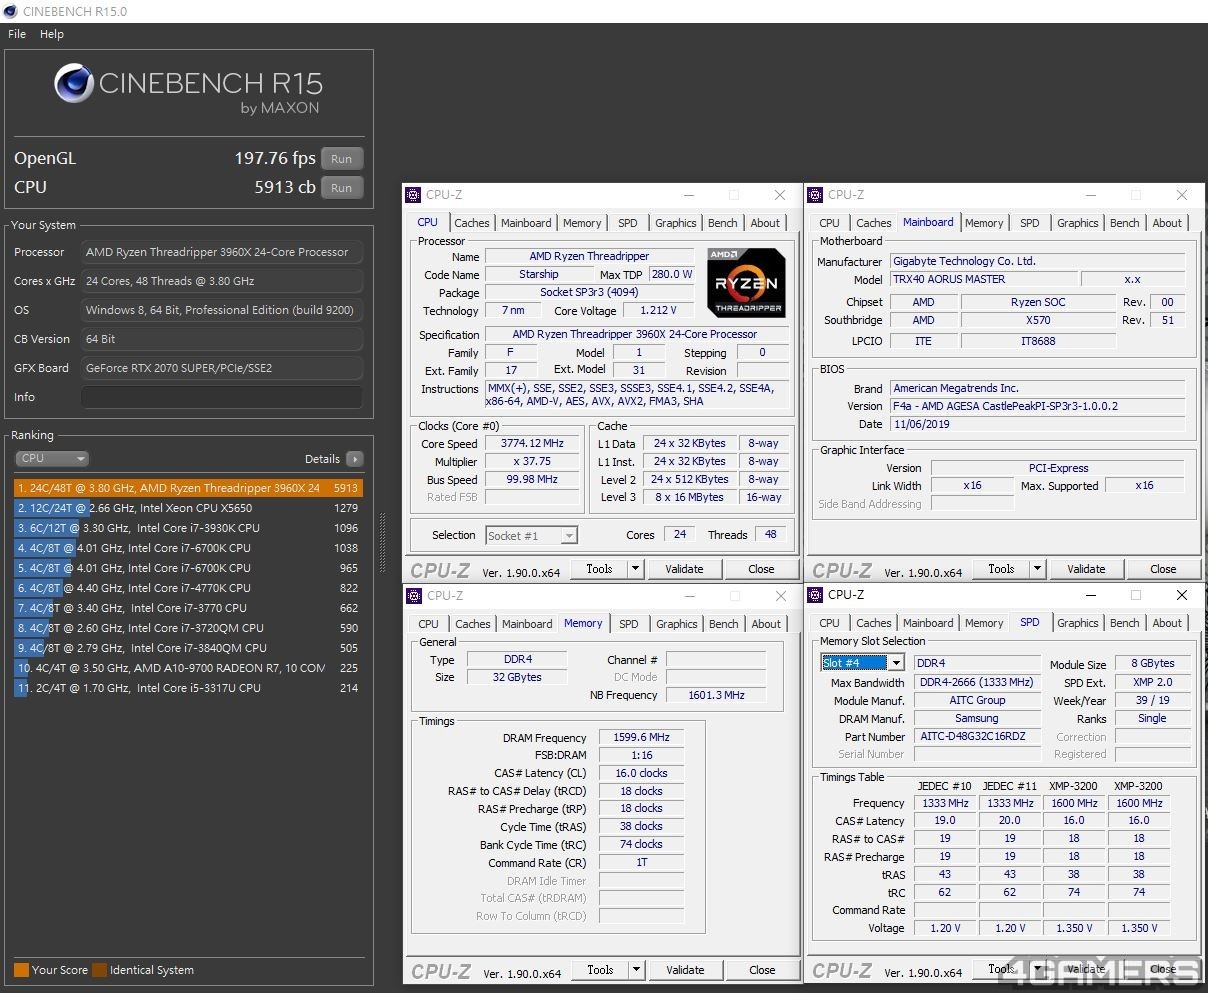Click the GFX Board field with GeForce RTX 2070
The width and height of the screenshot is (1208, 993).
tap(221, 368)
